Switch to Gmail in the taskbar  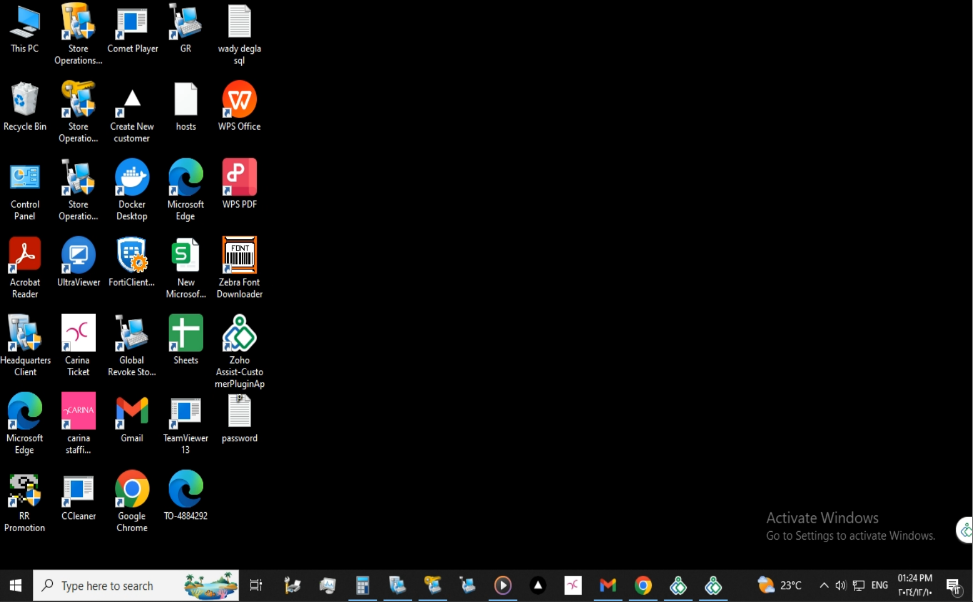[608, 585]
